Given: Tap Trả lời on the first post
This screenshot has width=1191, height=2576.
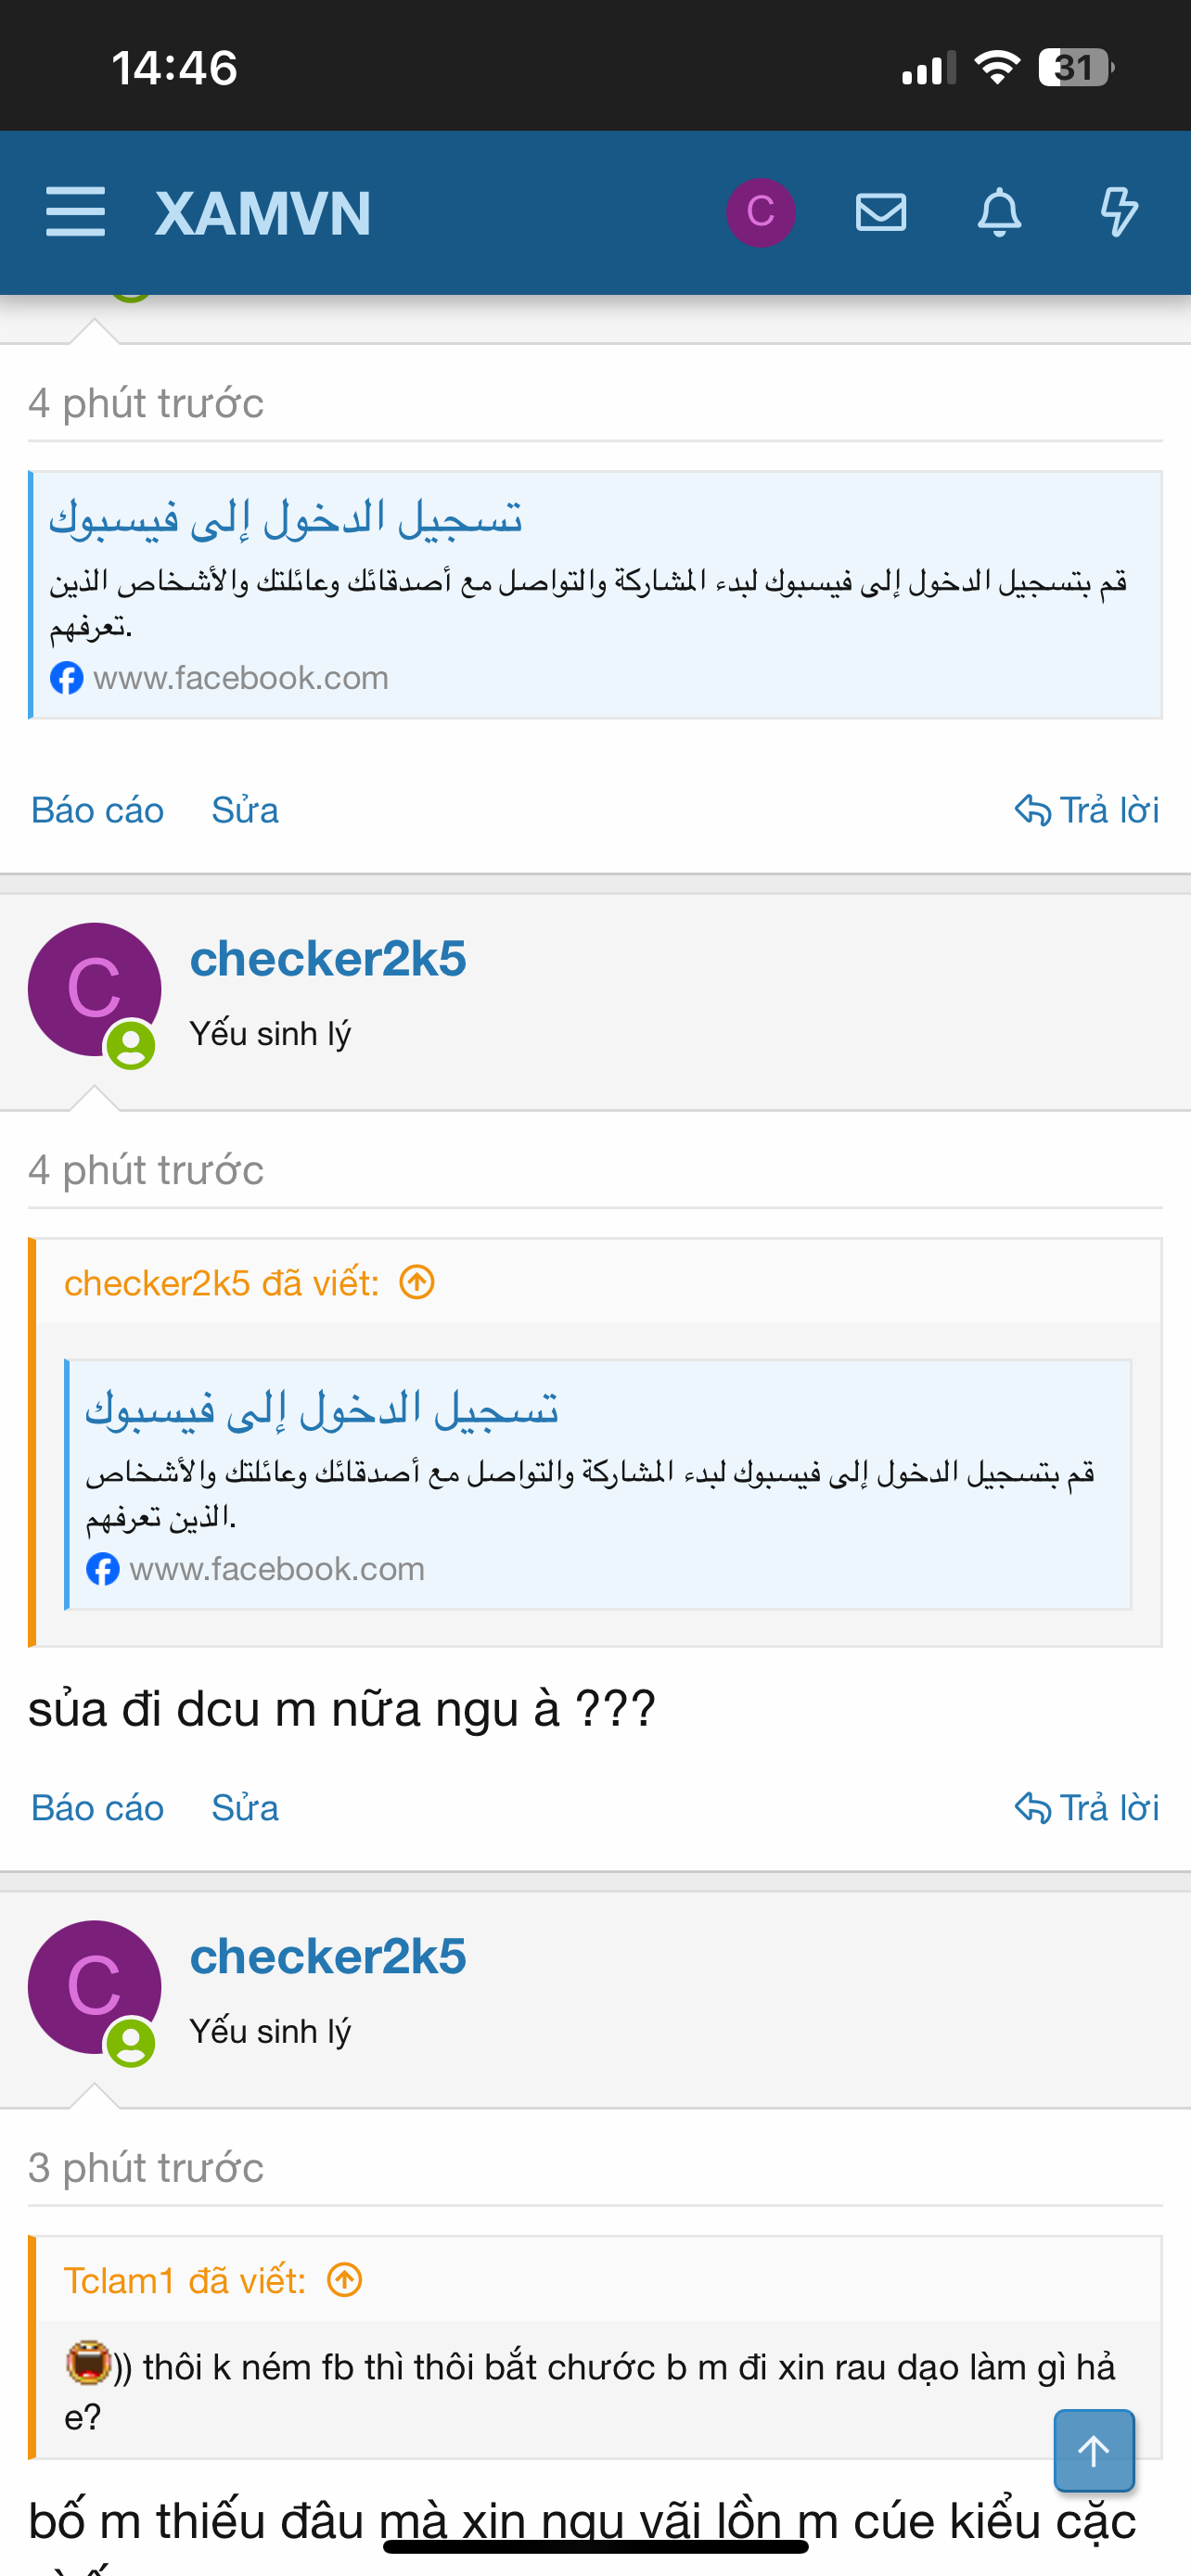Looking at the screenshot, I should tap(1087, 810).
